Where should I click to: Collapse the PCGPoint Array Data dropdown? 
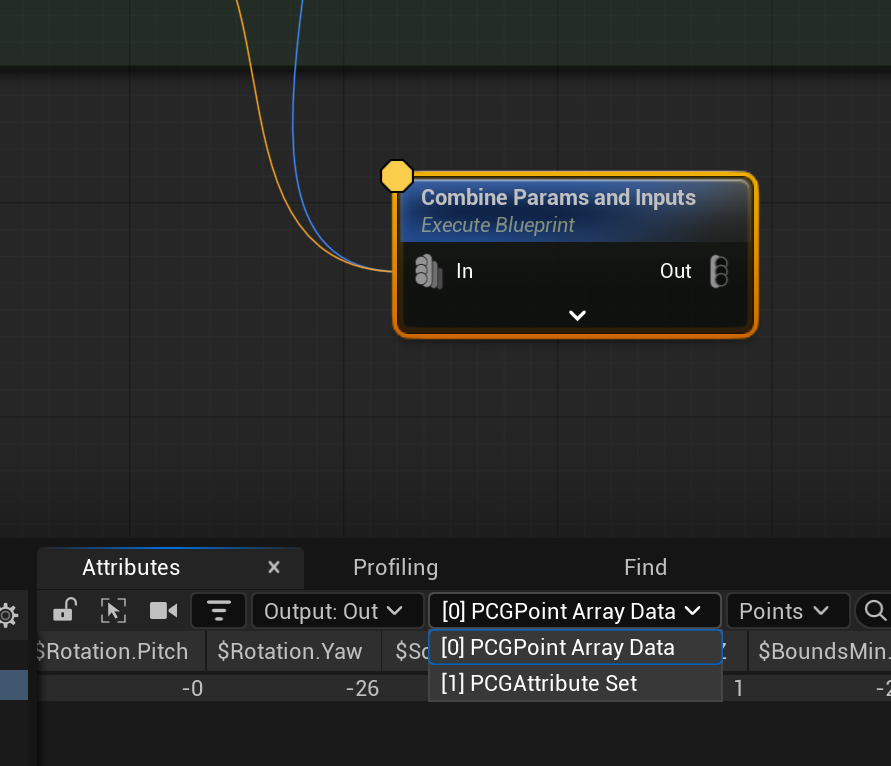pyautogui.click(x=574, y=611)
